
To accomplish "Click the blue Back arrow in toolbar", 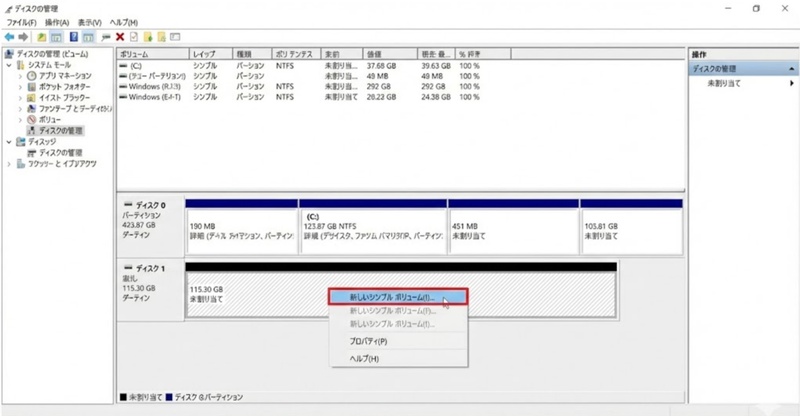I will point(10,36).
